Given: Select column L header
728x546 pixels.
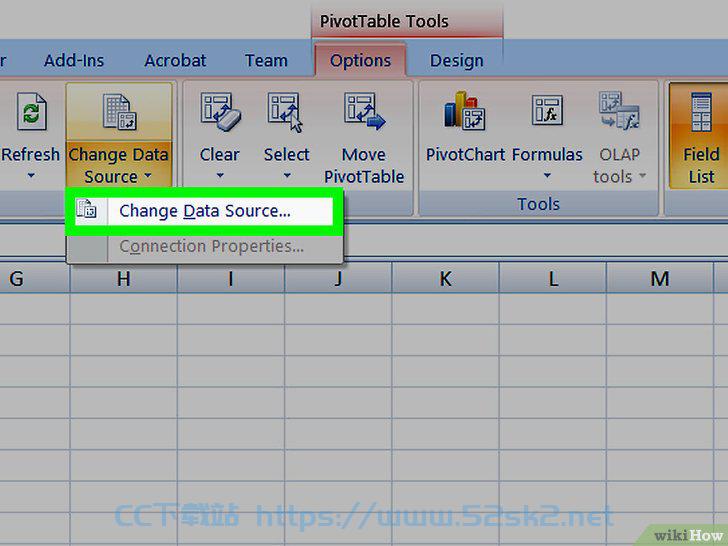Looking at the screenshot, I should [552, 279].
